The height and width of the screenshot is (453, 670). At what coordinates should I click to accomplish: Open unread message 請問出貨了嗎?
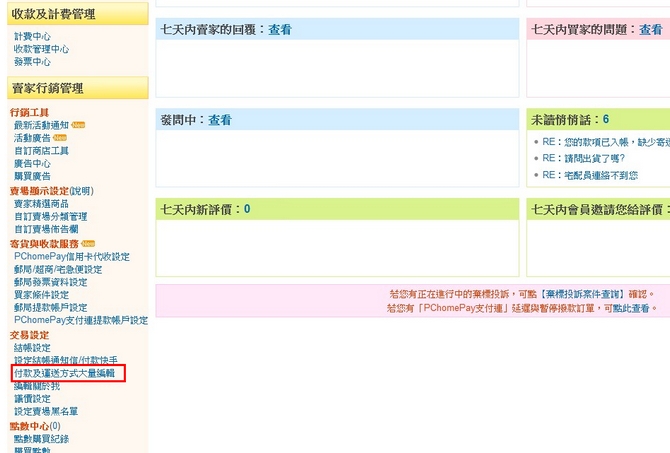click(x=585, y=158)
